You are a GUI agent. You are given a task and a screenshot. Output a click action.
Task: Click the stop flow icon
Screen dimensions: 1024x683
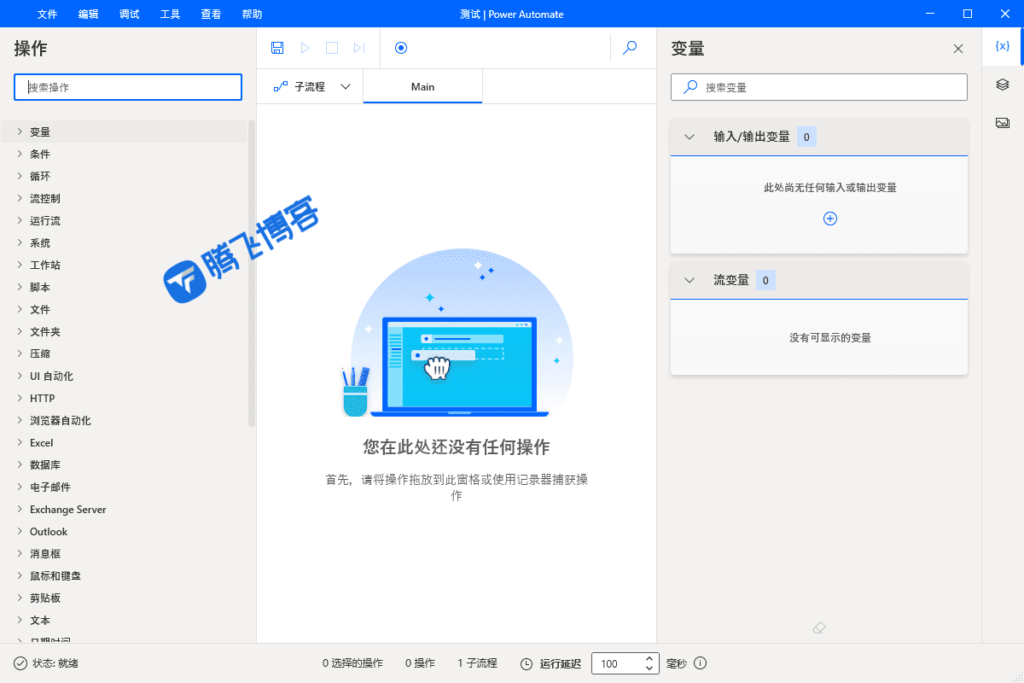[x=330, y=47]
